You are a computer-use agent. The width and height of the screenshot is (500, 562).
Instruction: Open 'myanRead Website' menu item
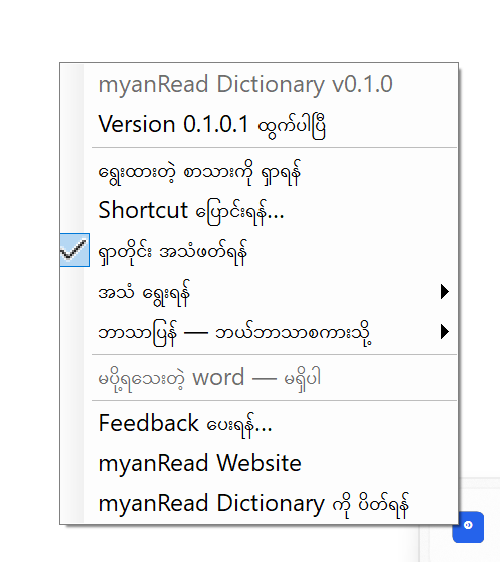pos(259,463)
